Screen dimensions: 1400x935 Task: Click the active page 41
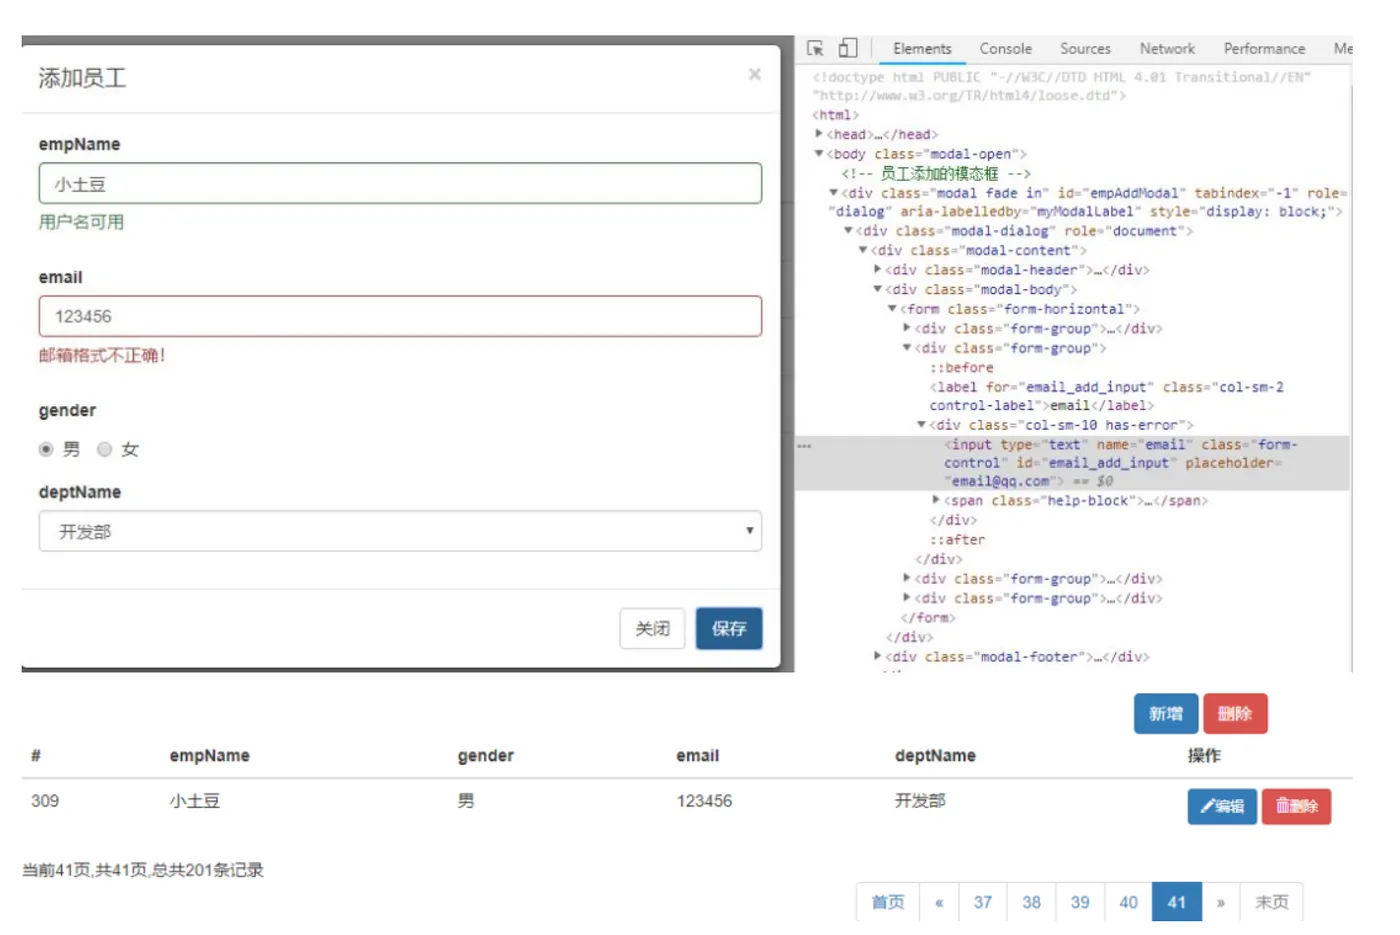pyautogui.click(x=1177, y=902)
